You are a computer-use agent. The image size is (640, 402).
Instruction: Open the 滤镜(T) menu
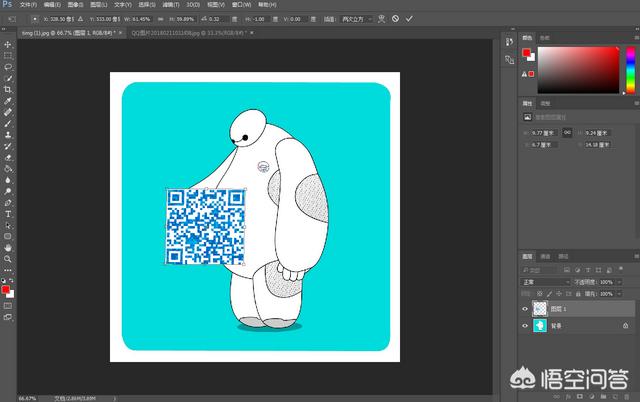(x=171, y=4)
